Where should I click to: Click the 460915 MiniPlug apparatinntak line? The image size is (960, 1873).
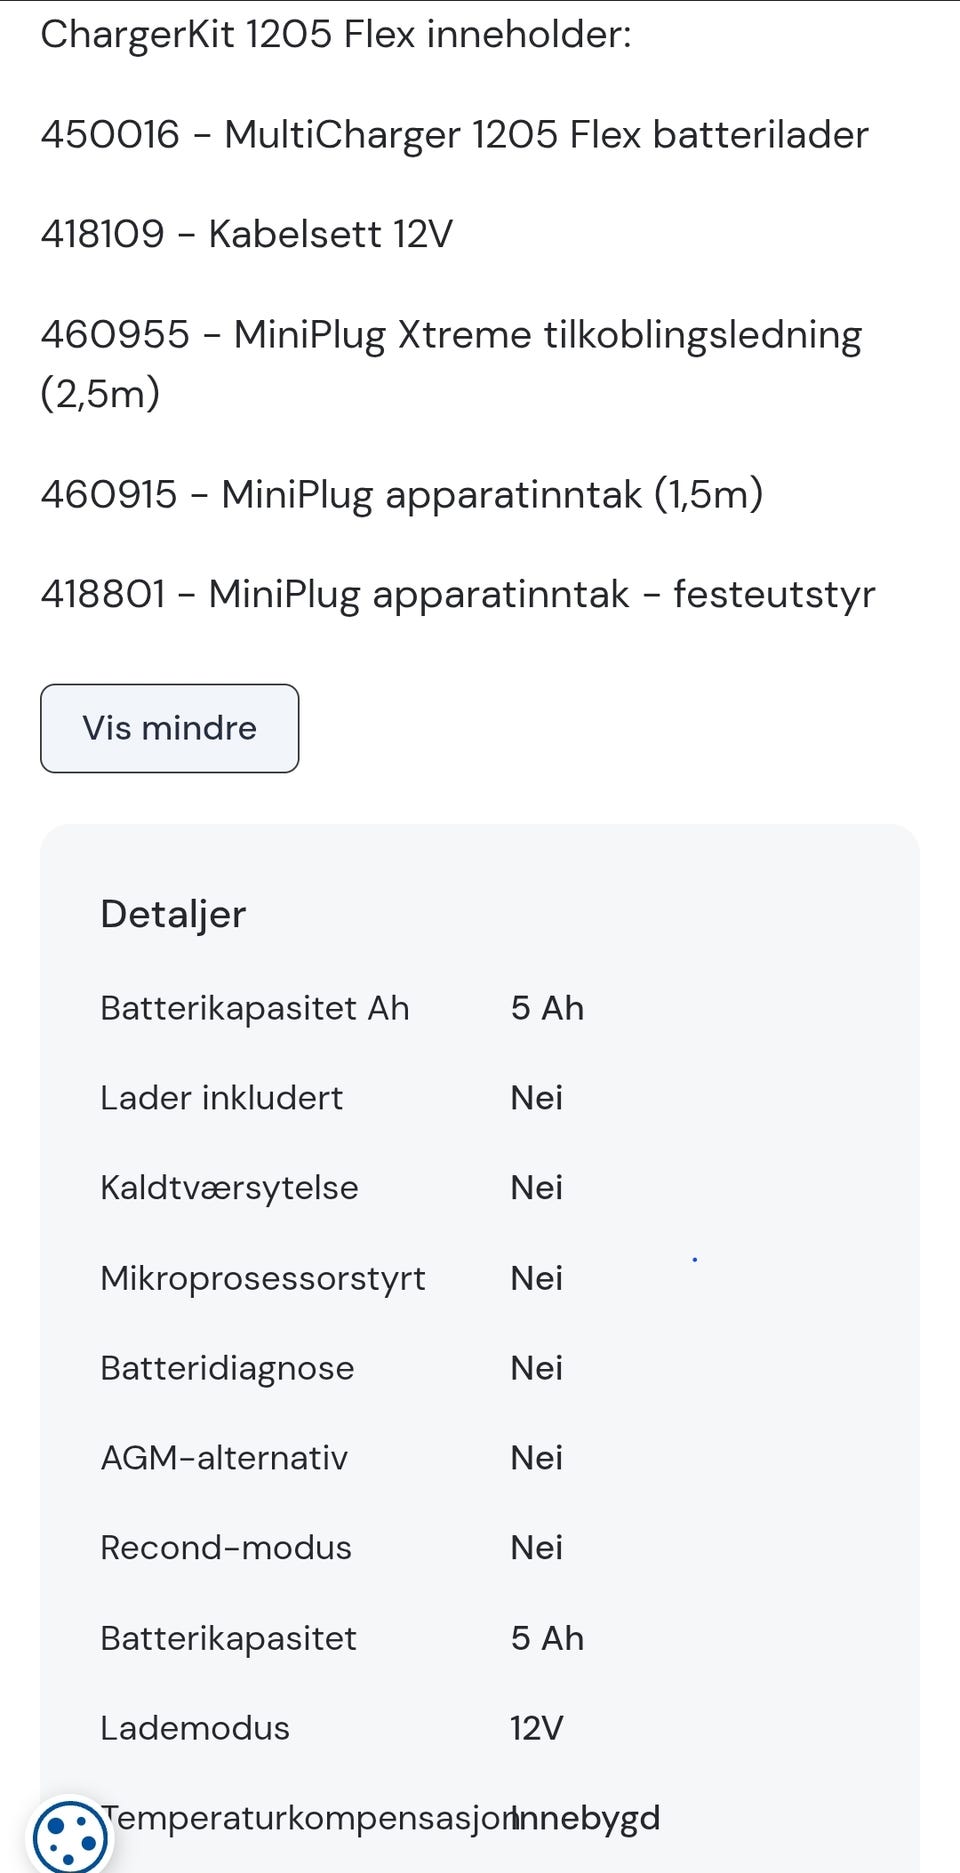pos(401,495)
